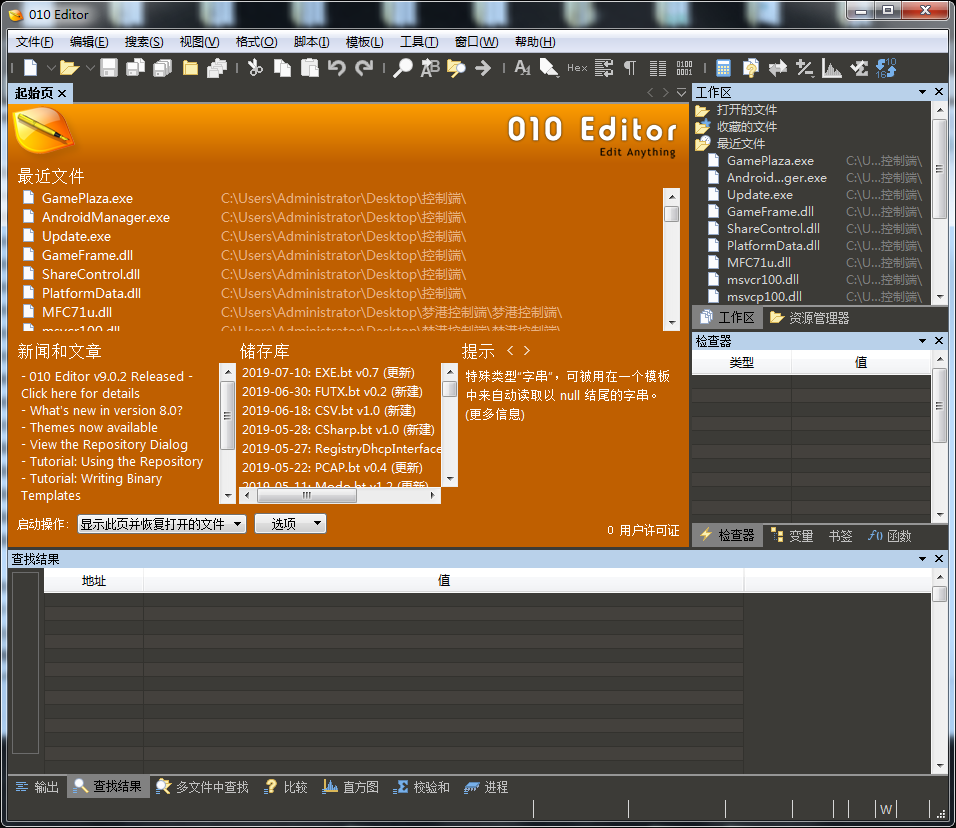Open the 多文件中查找 tab
The width and height of the screenshot is (956, 828).
click(202, 787)
